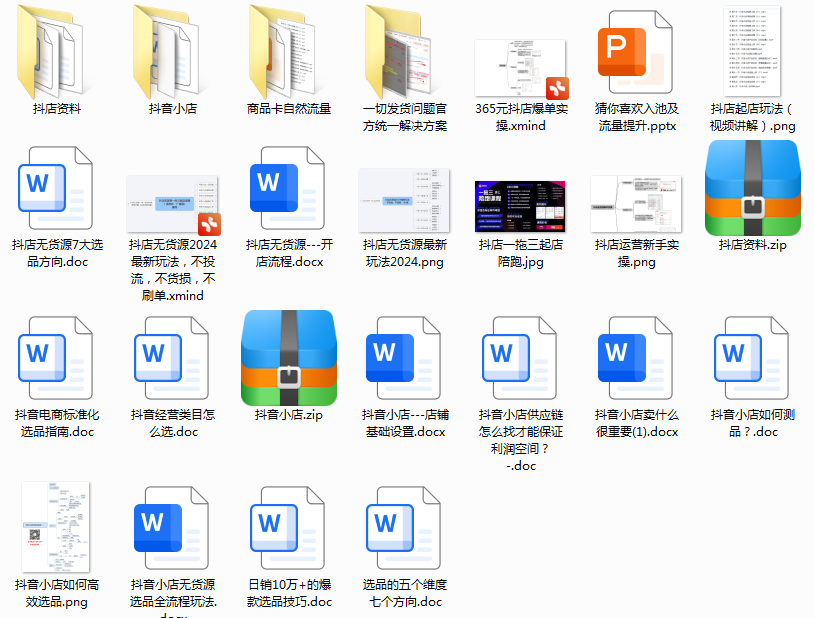Viewport: 814px width, 618px height.
Task: Click the file name "抖店无货源---开店流程.docx"
Action: point(289,253)
